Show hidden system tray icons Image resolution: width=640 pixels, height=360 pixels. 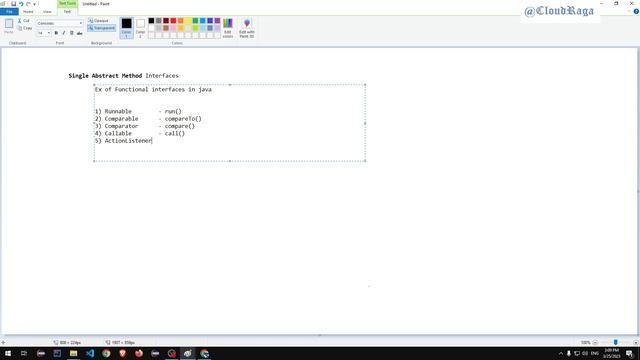560,353
